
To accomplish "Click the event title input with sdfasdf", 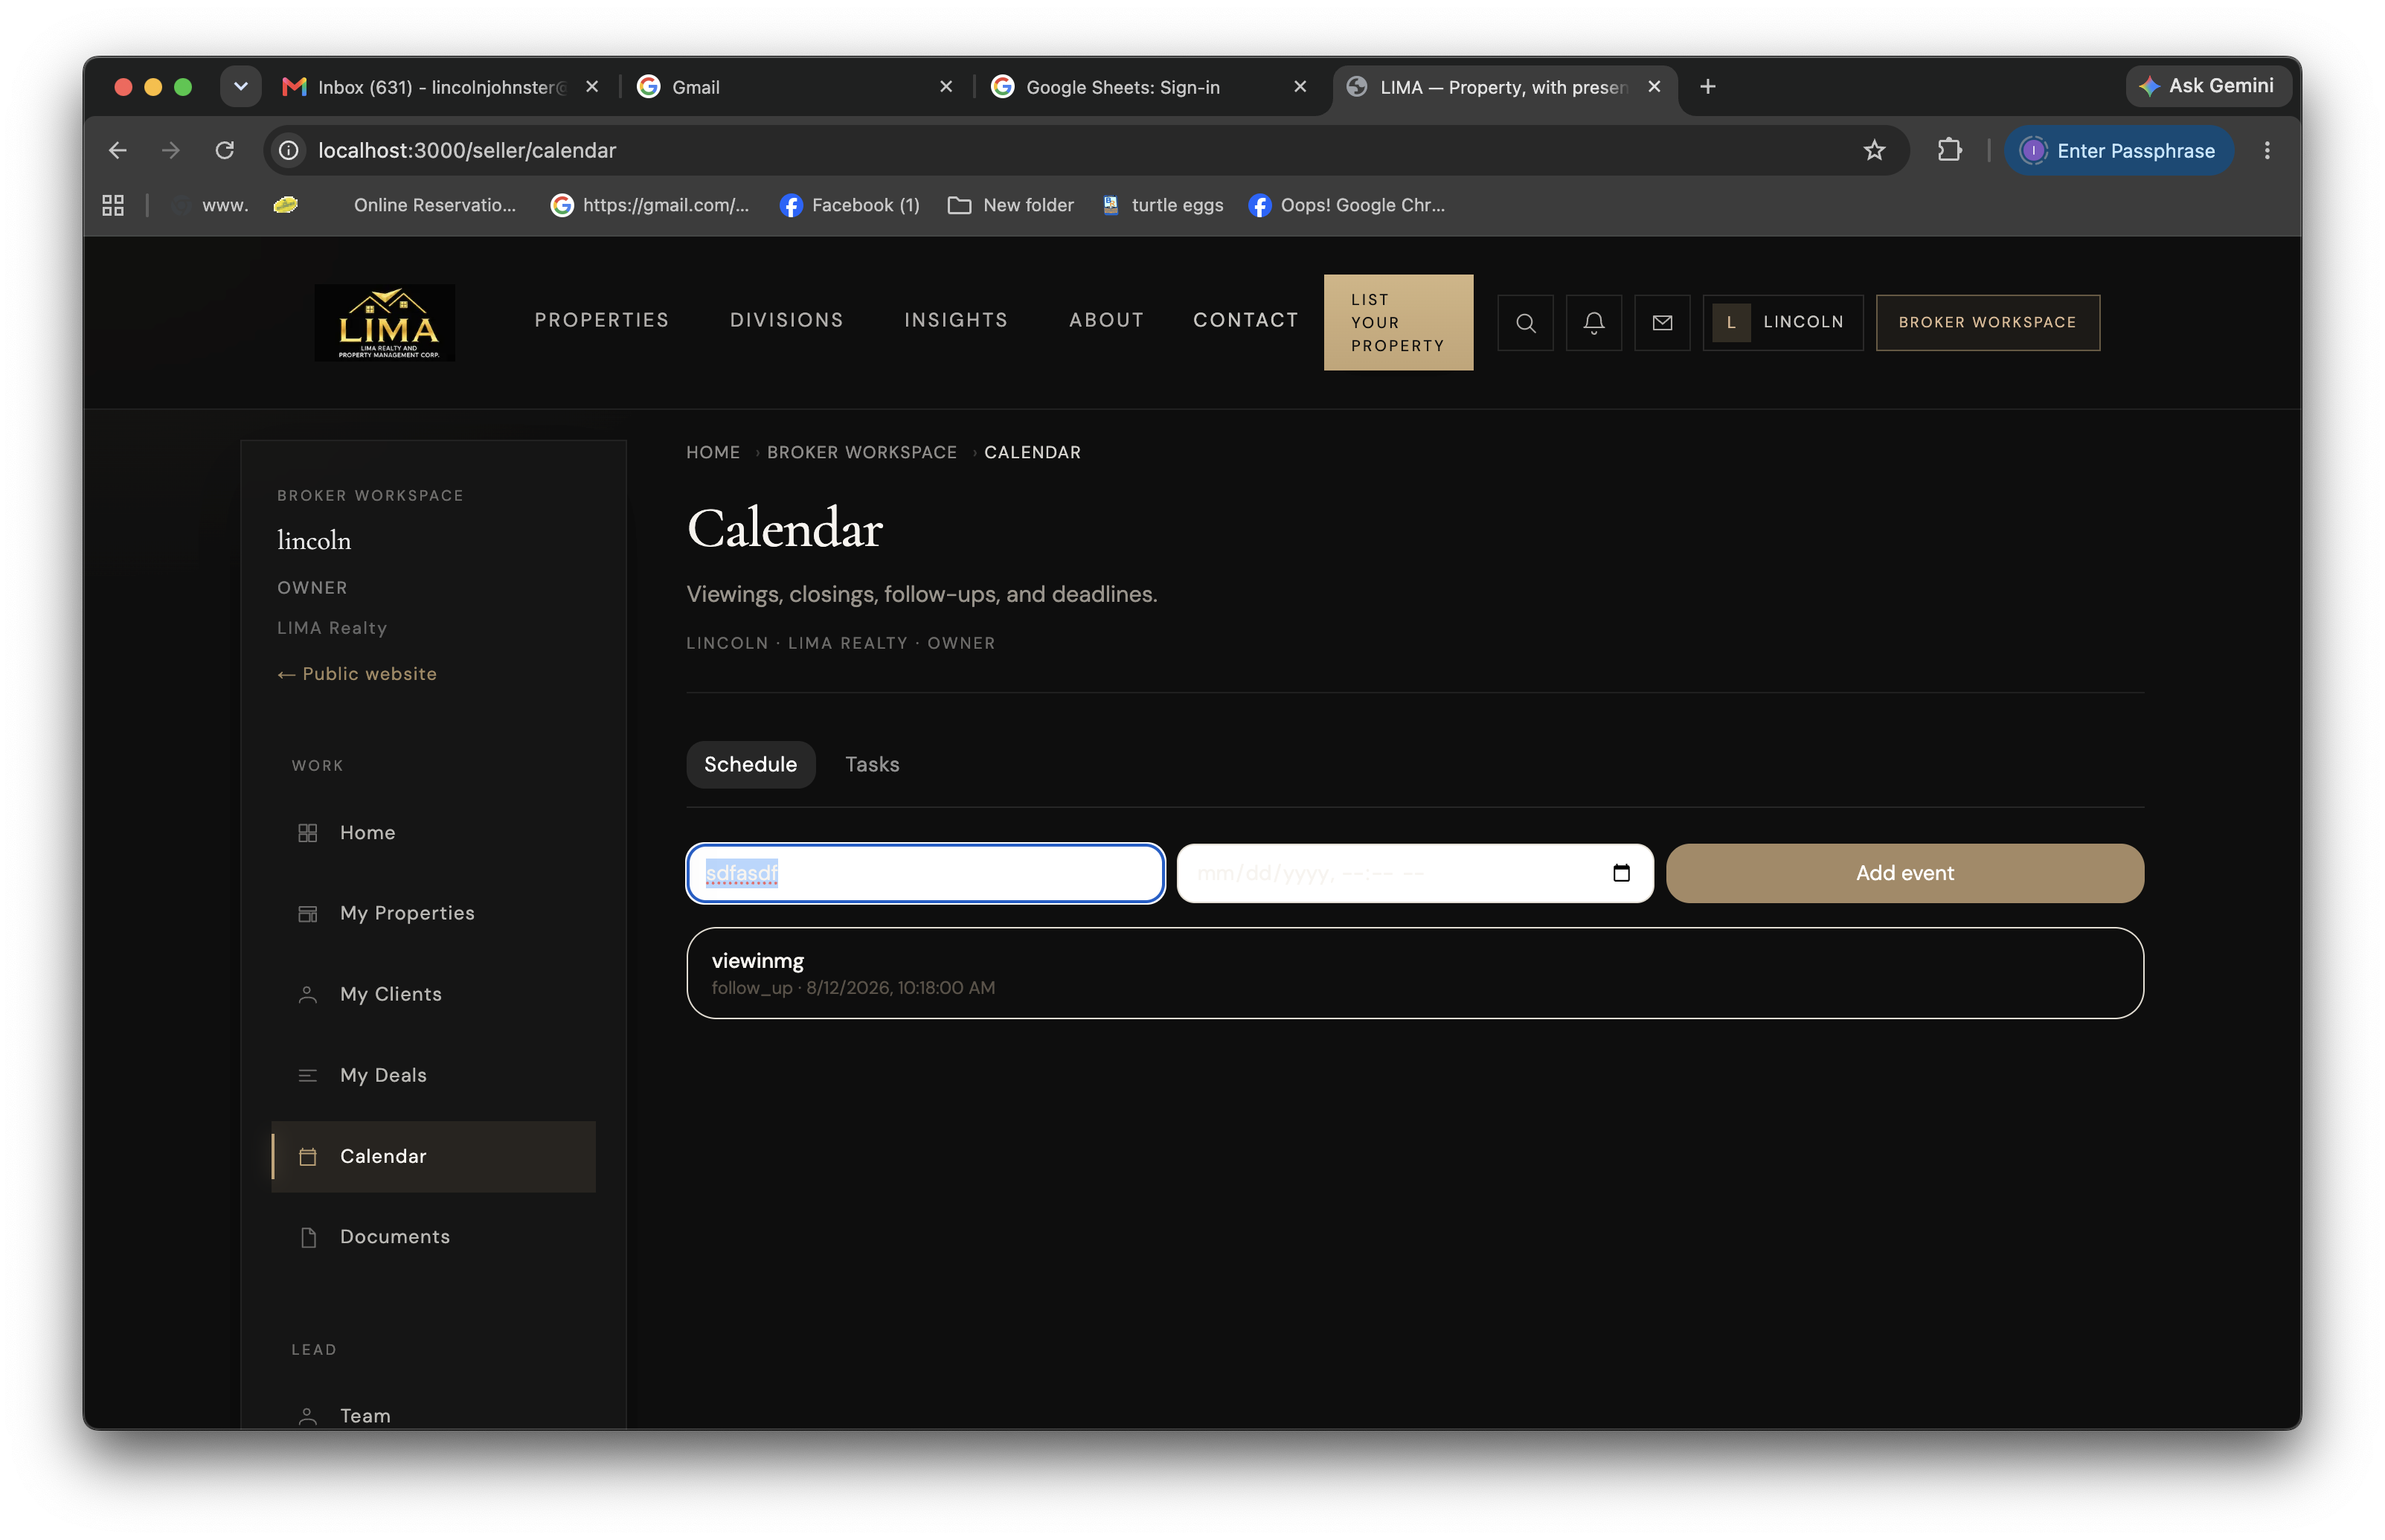I will 925,873.
